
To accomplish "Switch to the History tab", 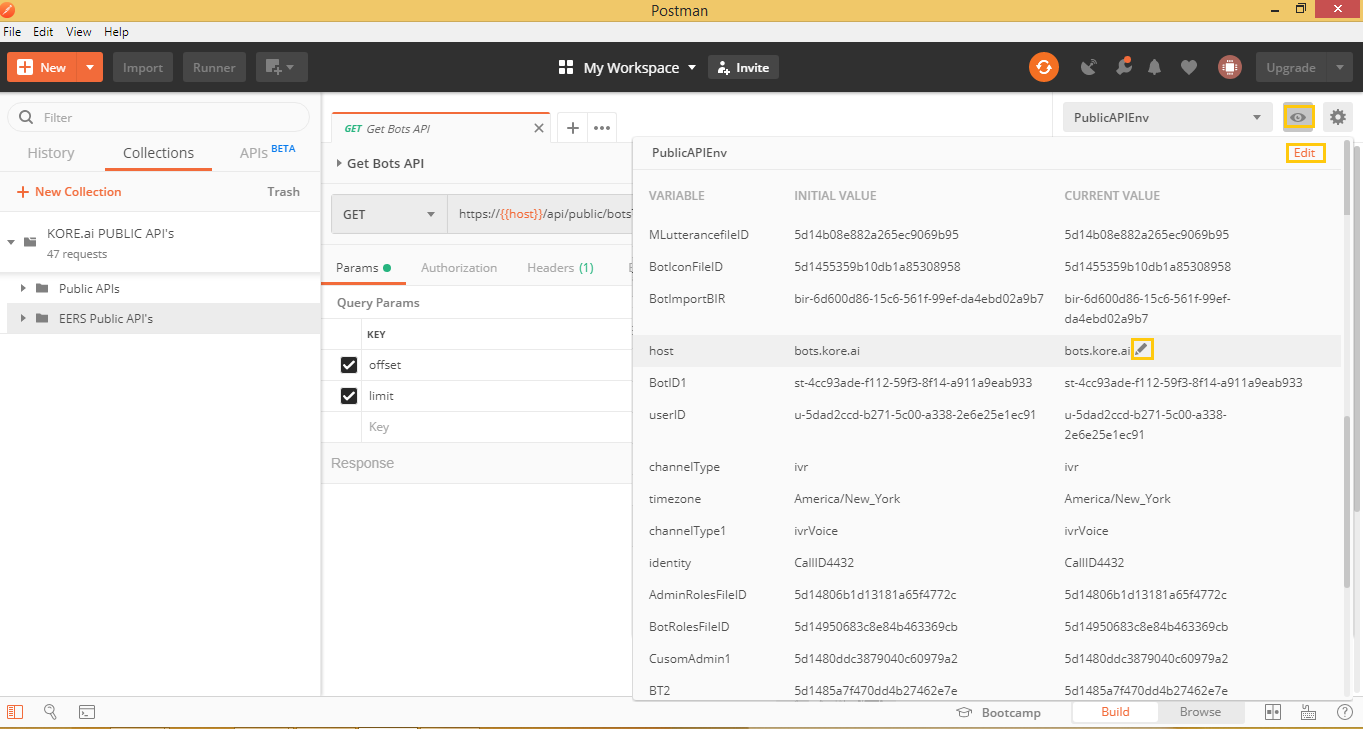I will point(51,153).
